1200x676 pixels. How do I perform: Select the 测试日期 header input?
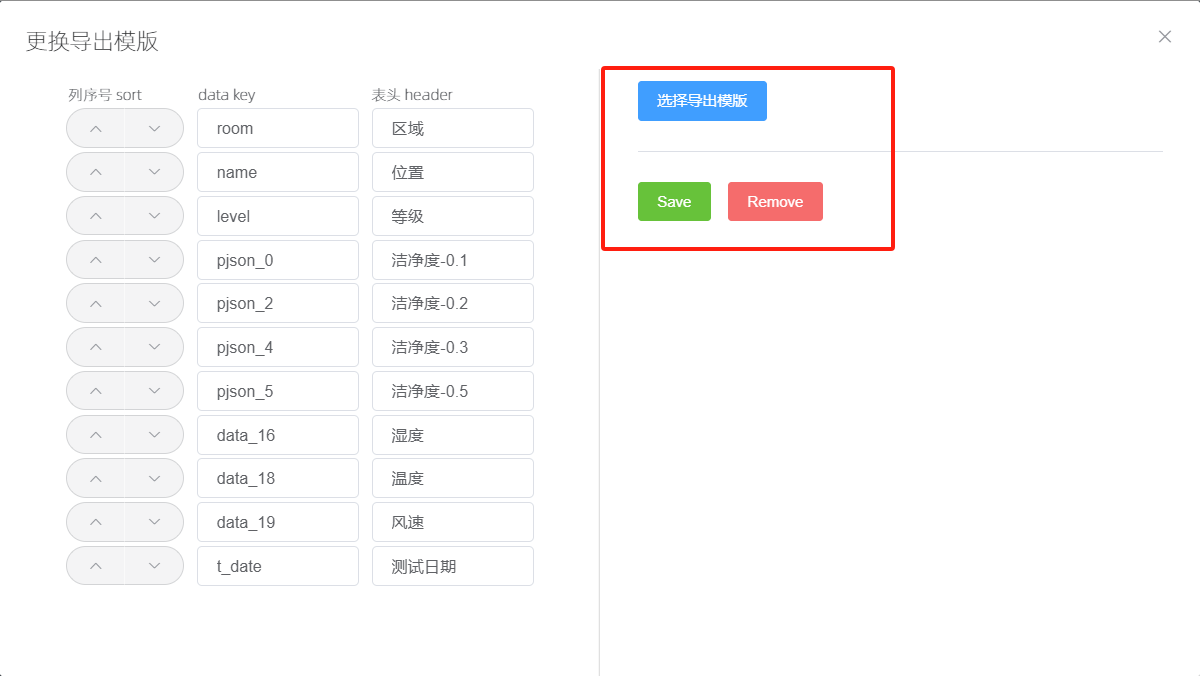452,566
